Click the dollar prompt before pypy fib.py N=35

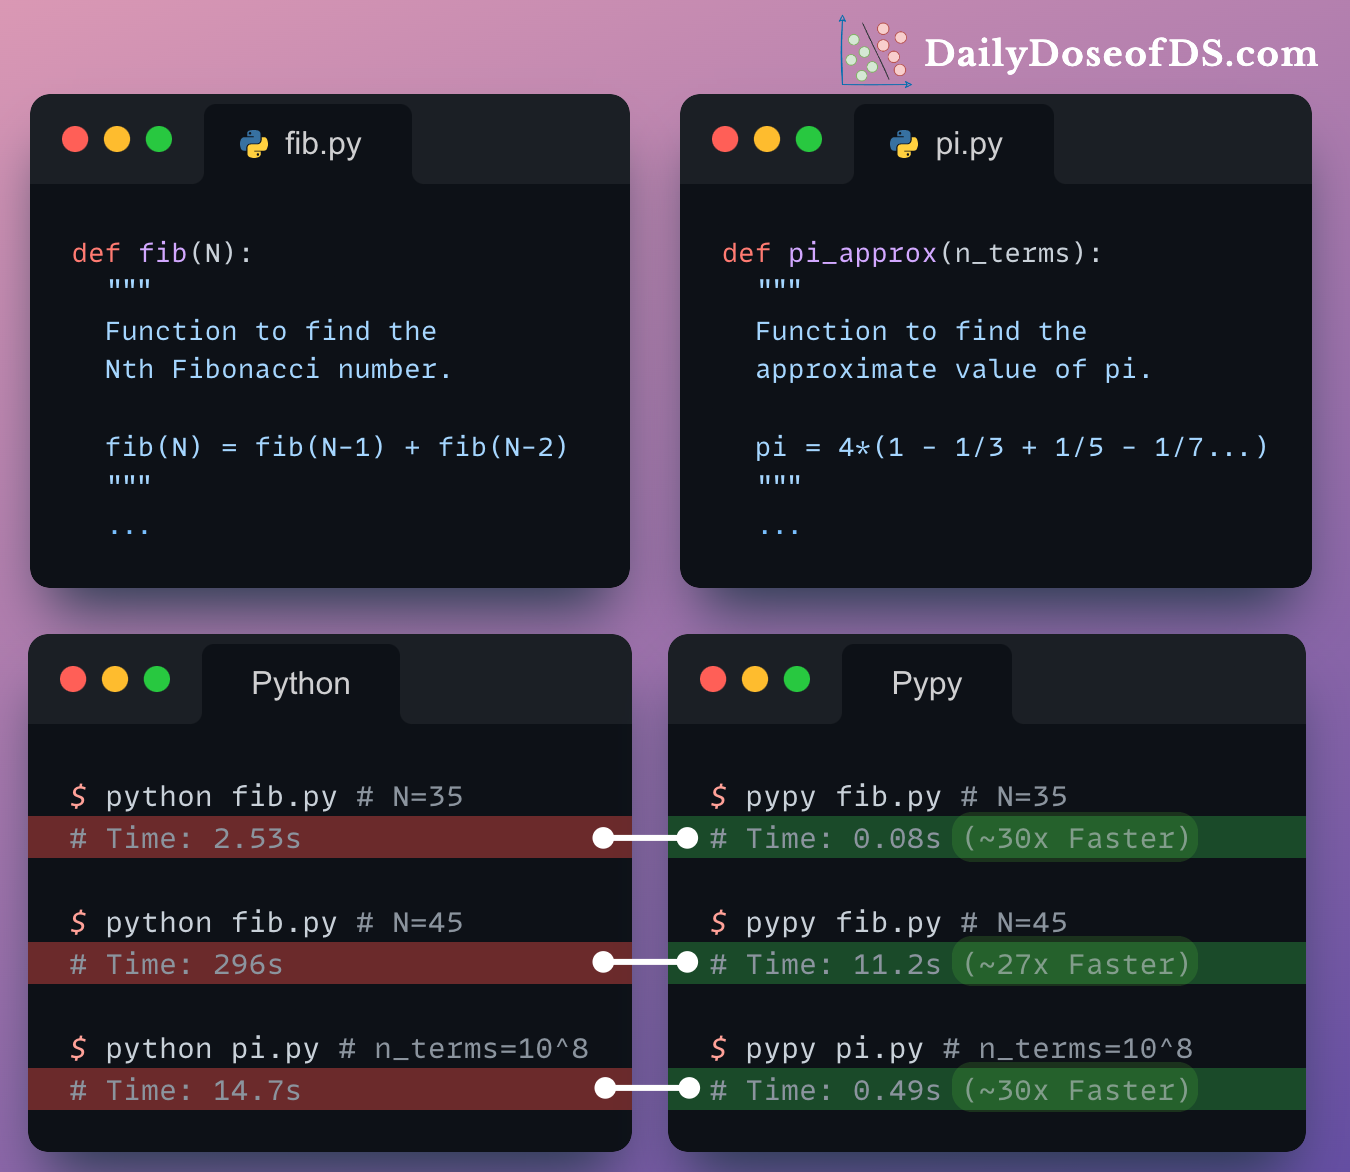(x=717, y=796)
